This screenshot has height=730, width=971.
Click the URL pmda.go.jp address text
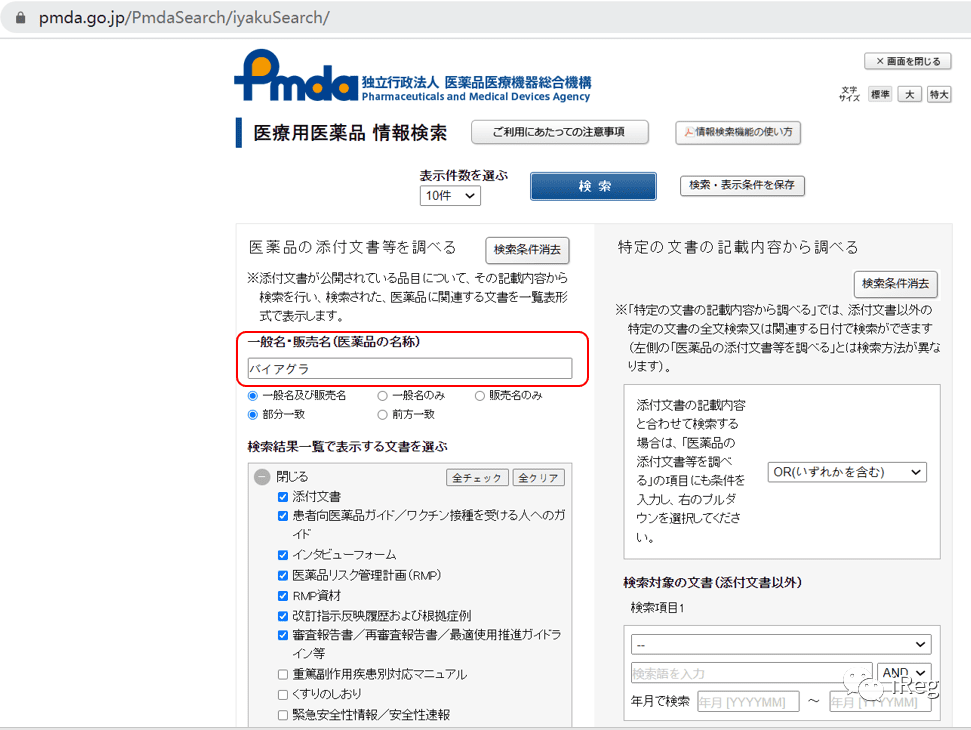[x=184, y=17]
